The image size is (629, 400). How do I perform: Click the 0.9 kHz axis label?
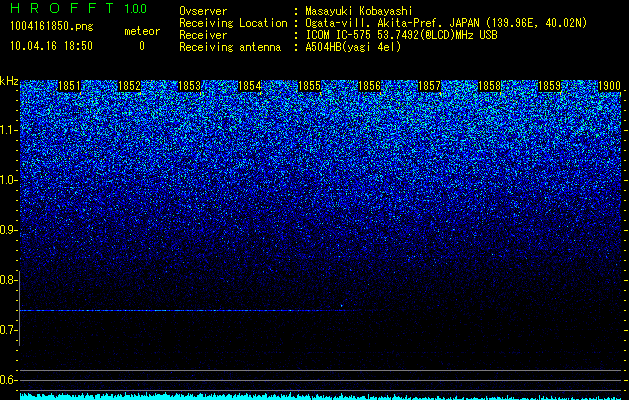pyautogui.click(x=9, y=230)
